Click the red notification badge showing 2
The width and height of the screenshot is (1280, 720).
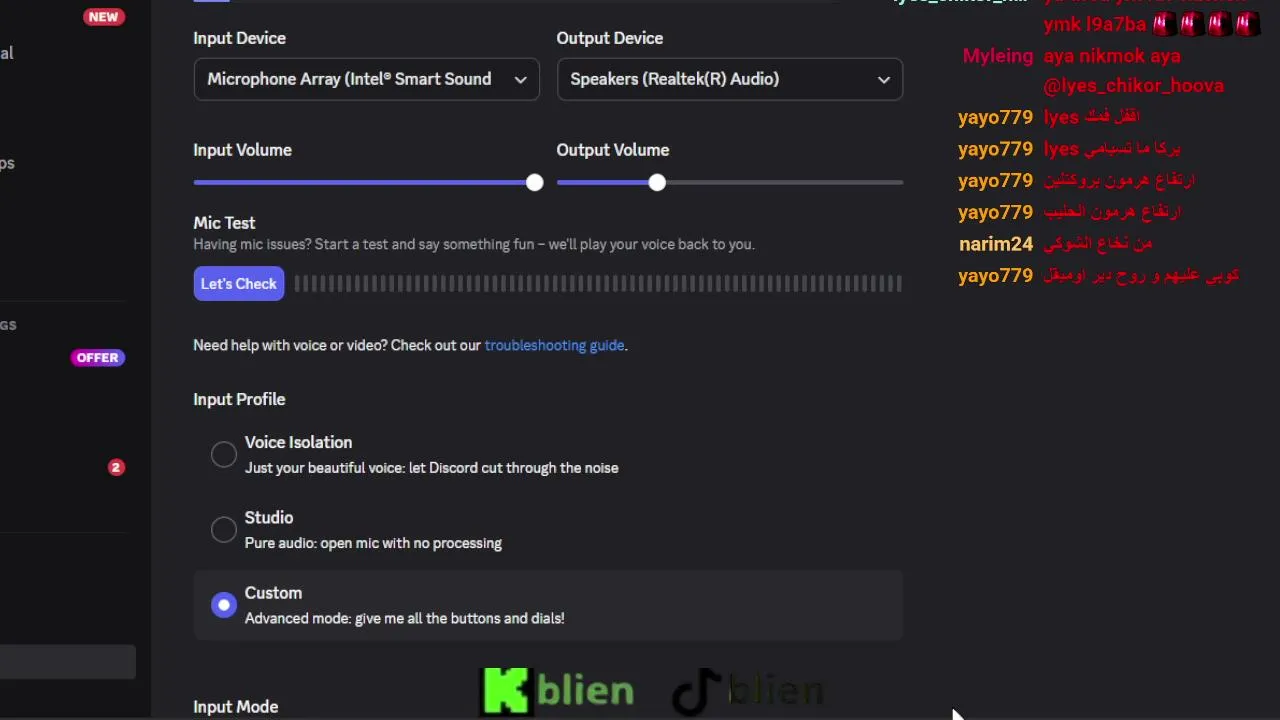click(x=116, y=467)
